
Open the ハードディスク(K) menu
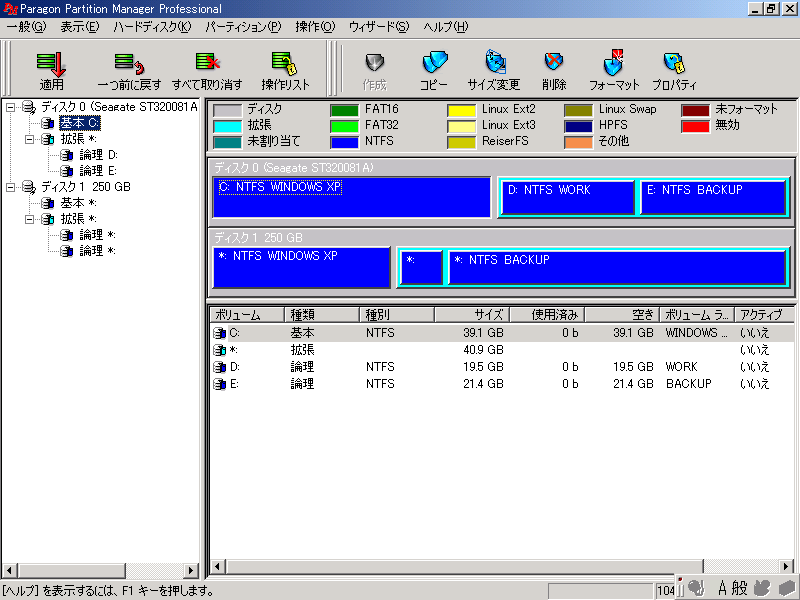pos(152,27)
